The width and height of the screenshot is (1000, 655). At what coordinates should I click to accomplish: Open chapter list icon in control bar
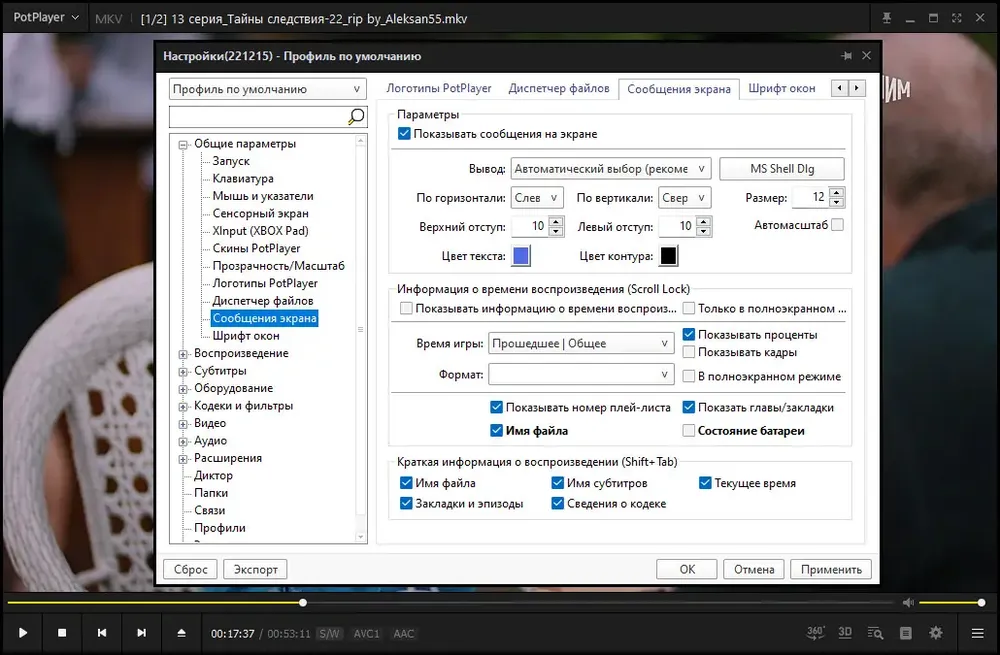pos(906,633)
